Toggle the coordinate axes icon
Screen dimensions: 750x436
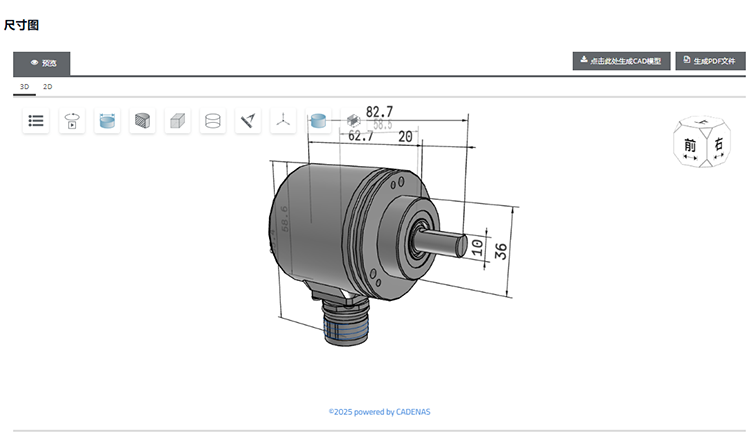283,121
